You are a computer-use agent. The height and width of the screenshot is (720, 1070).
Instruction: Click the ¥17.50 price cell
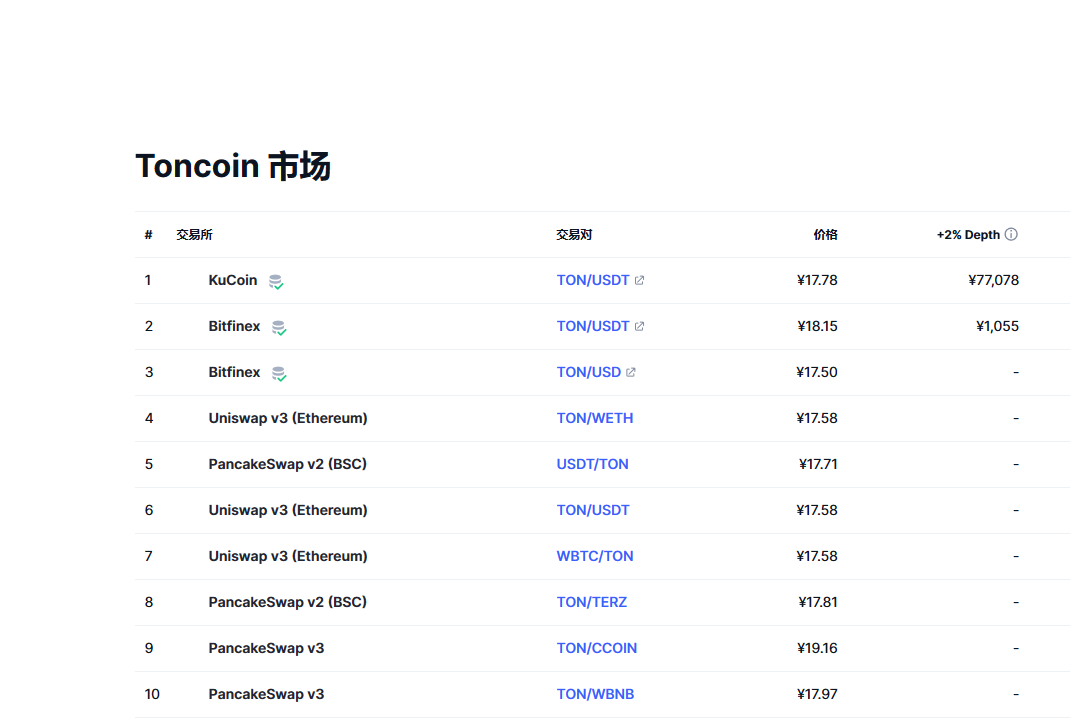point(817,372)
